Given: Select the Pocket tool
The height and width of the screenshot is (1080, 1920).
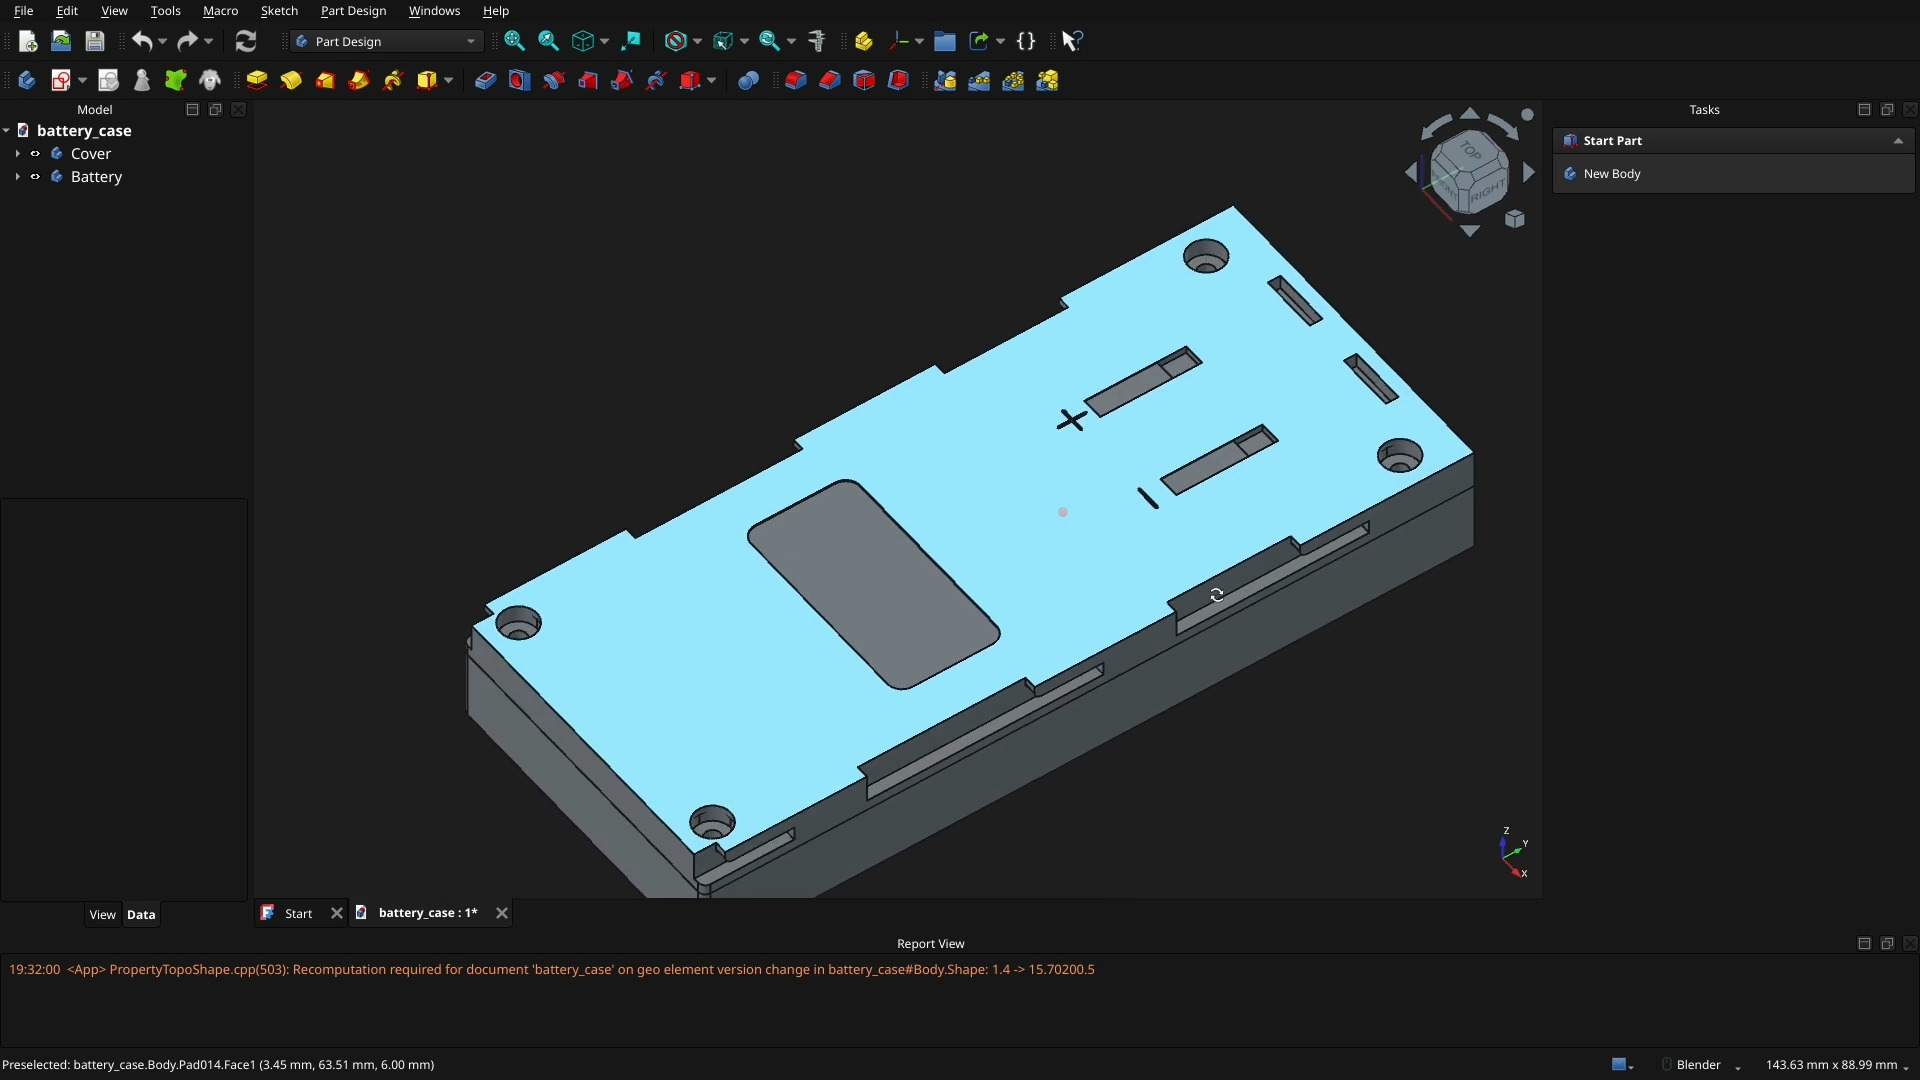Looking at the screenshot, I should tap(485, 81).
